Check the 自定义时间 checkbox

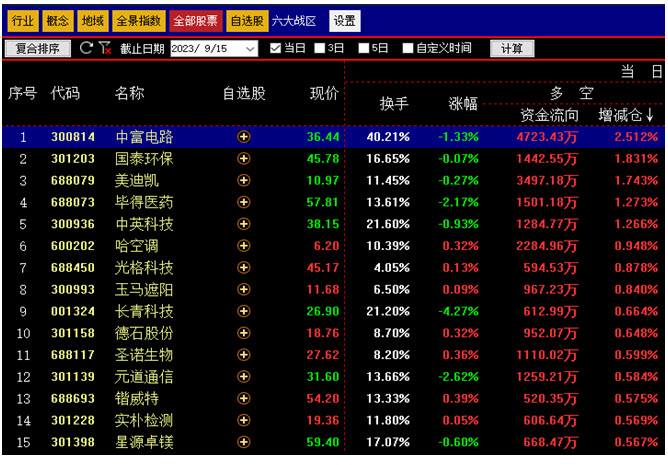[408, 48]
